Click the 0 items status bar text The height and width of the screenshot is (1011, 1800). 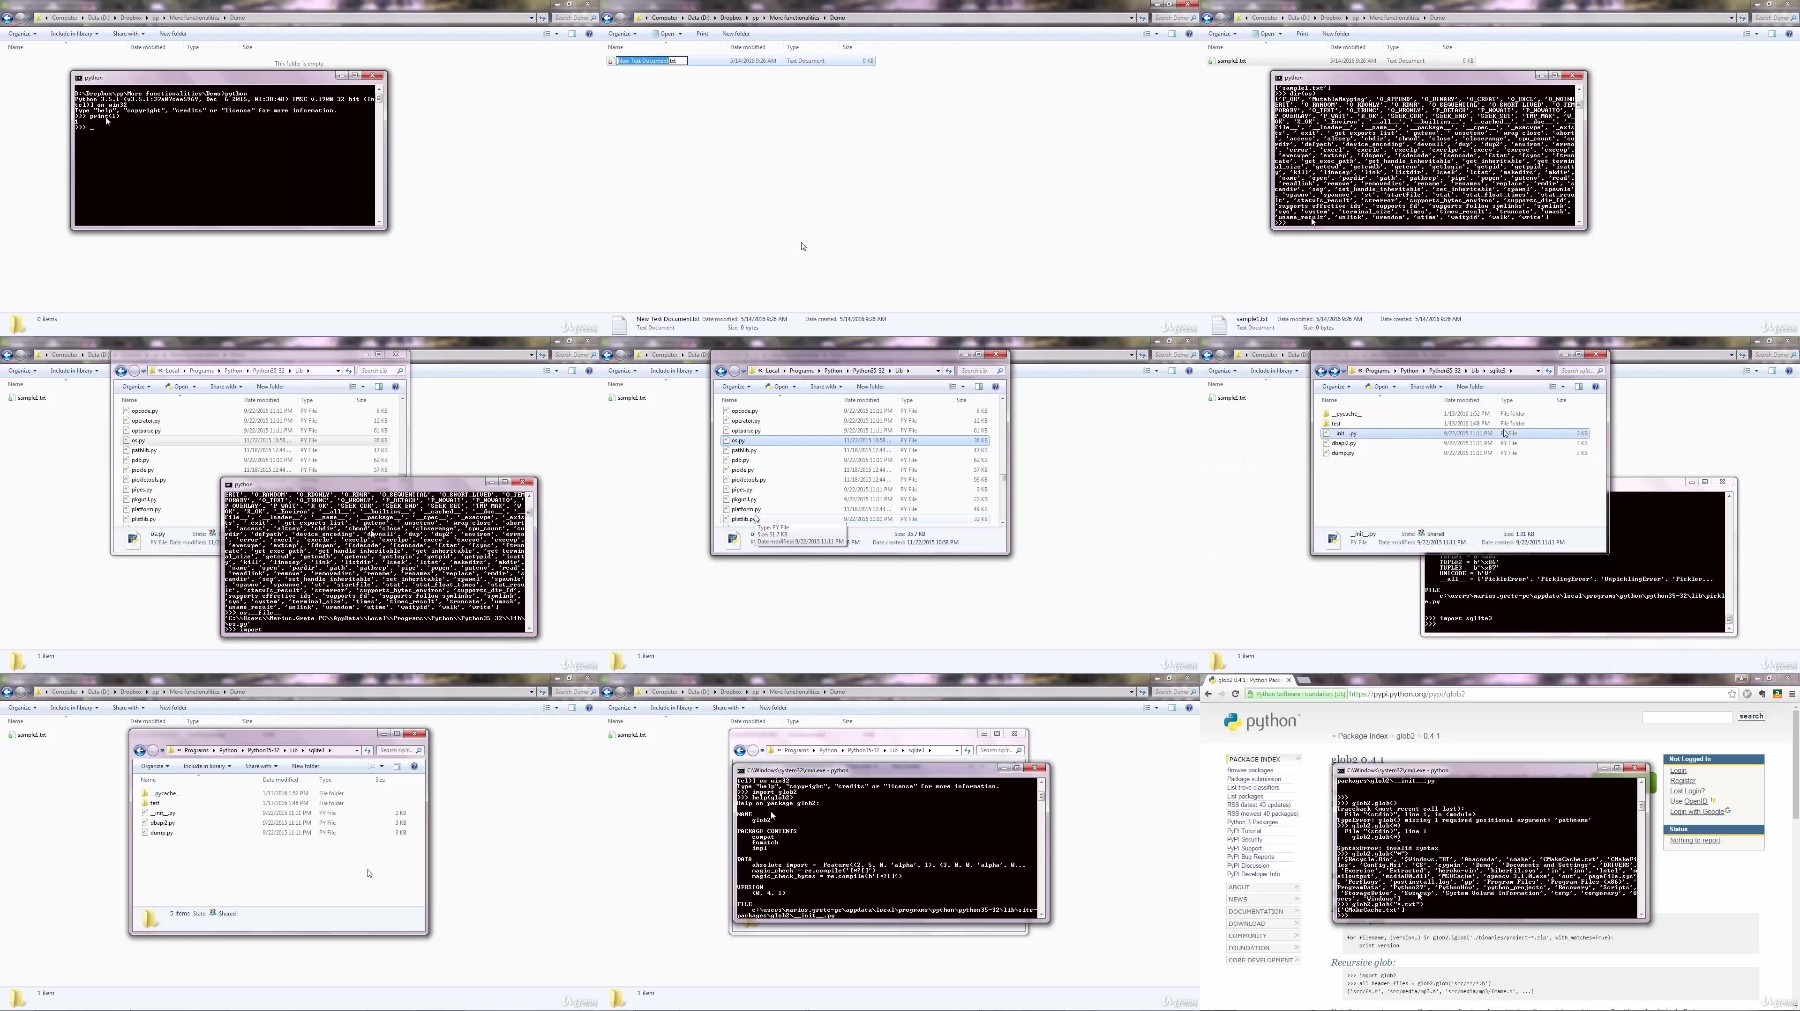pos(47,319)
